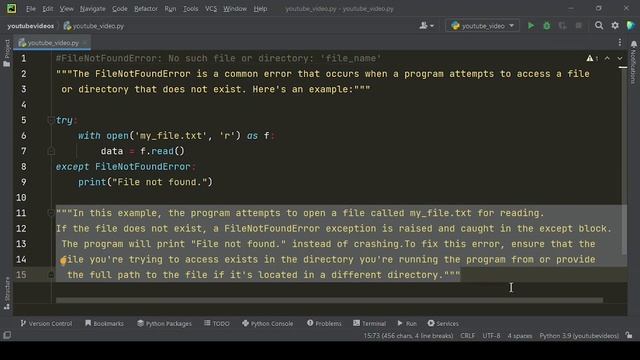Toggle file read-only lock icon

tap(629, 336)
